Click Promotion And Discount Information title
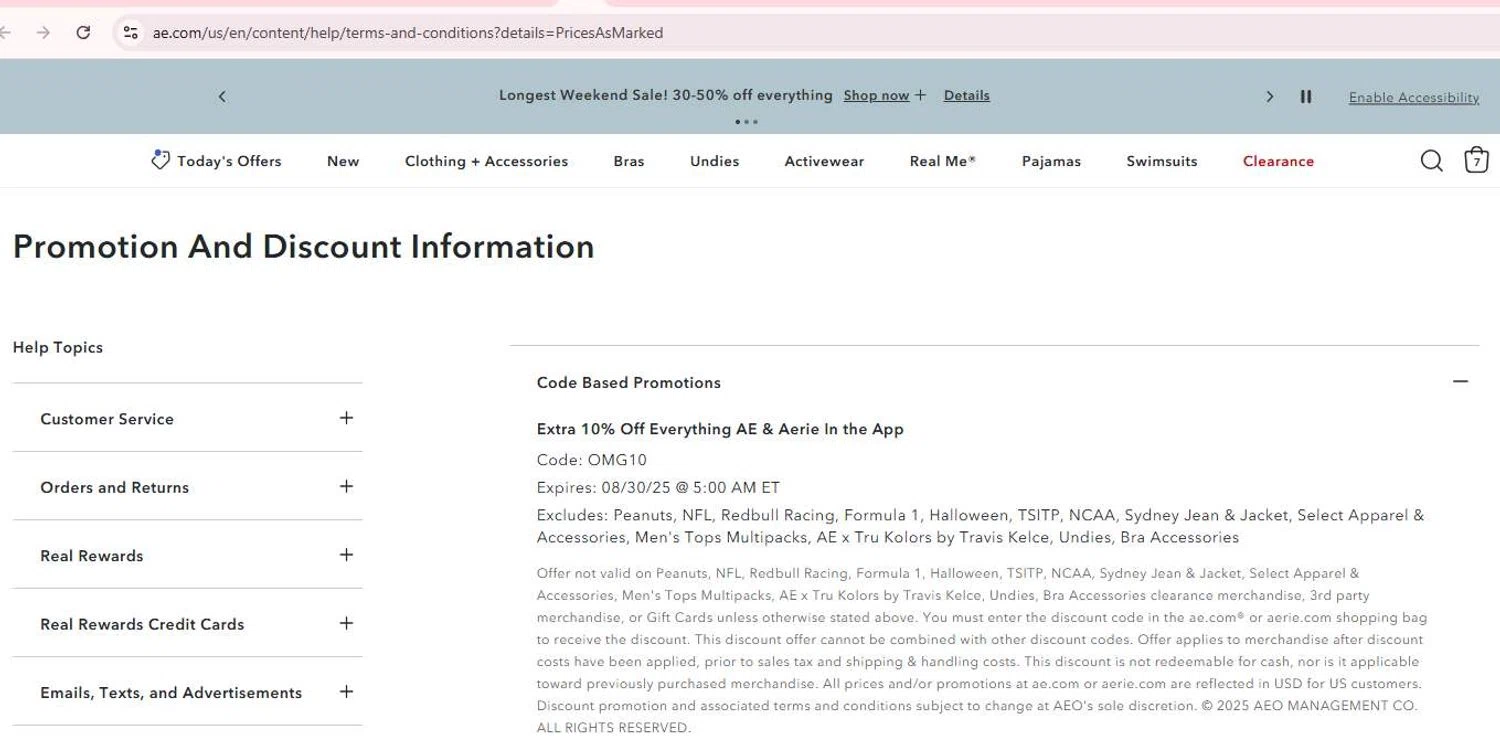The image size is (1500, 745). 304,246
